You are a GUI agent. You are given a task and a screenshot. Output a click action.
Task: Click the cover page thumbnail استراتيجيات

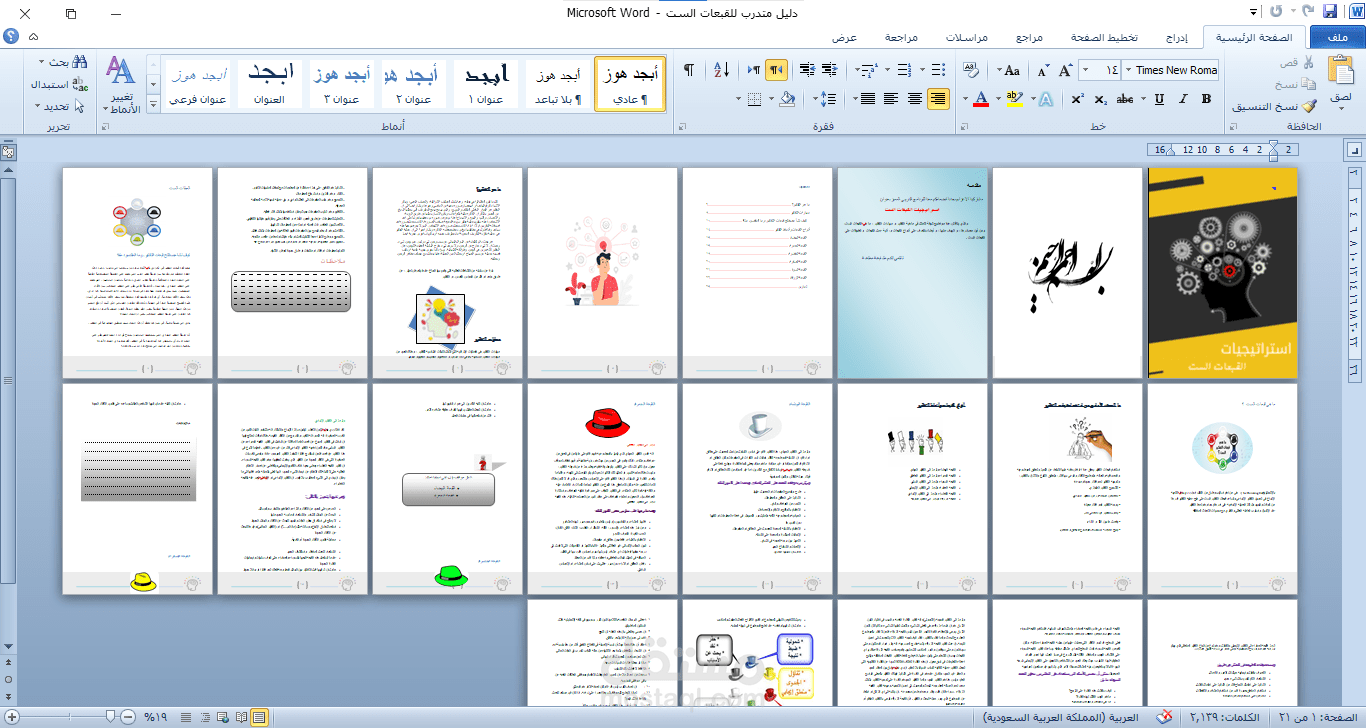click(x=1223, y=273)
